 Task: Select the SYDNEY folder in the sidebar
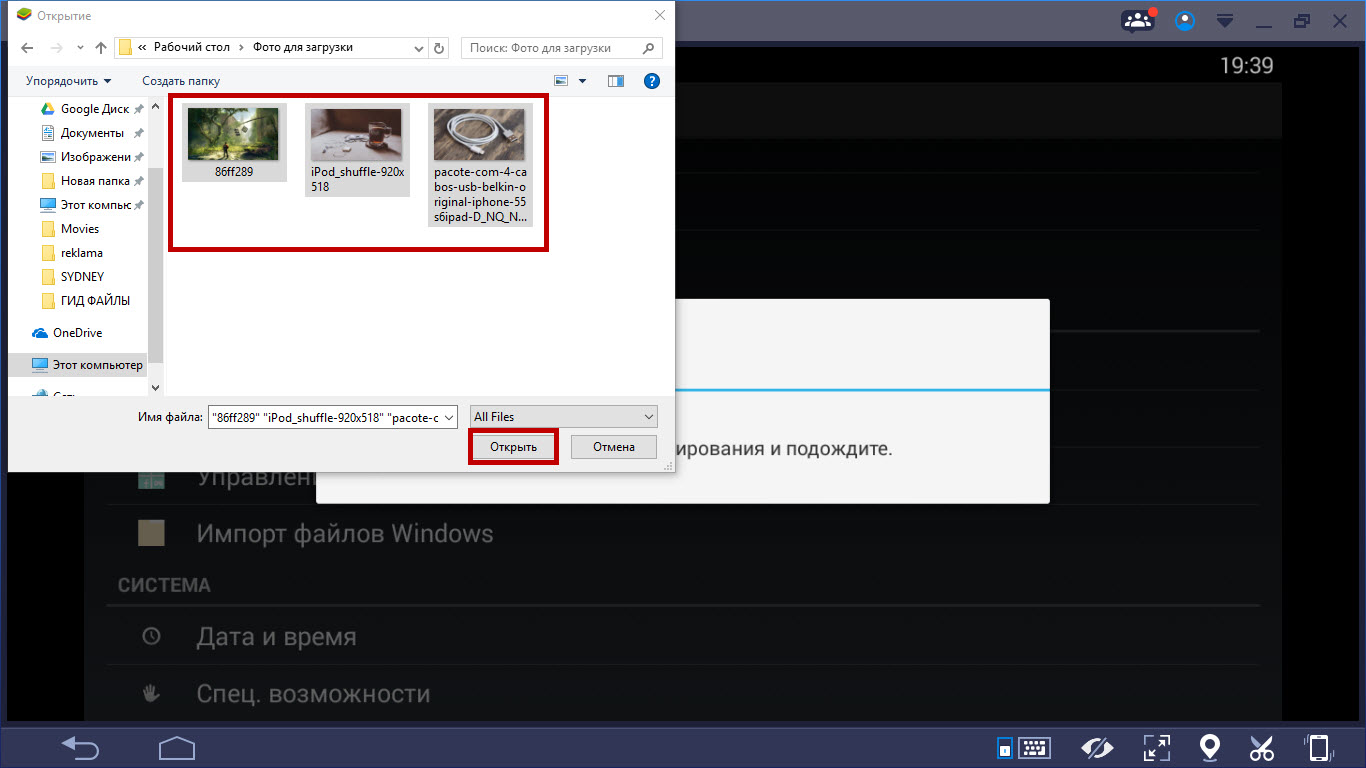click(x=82, y=277)
